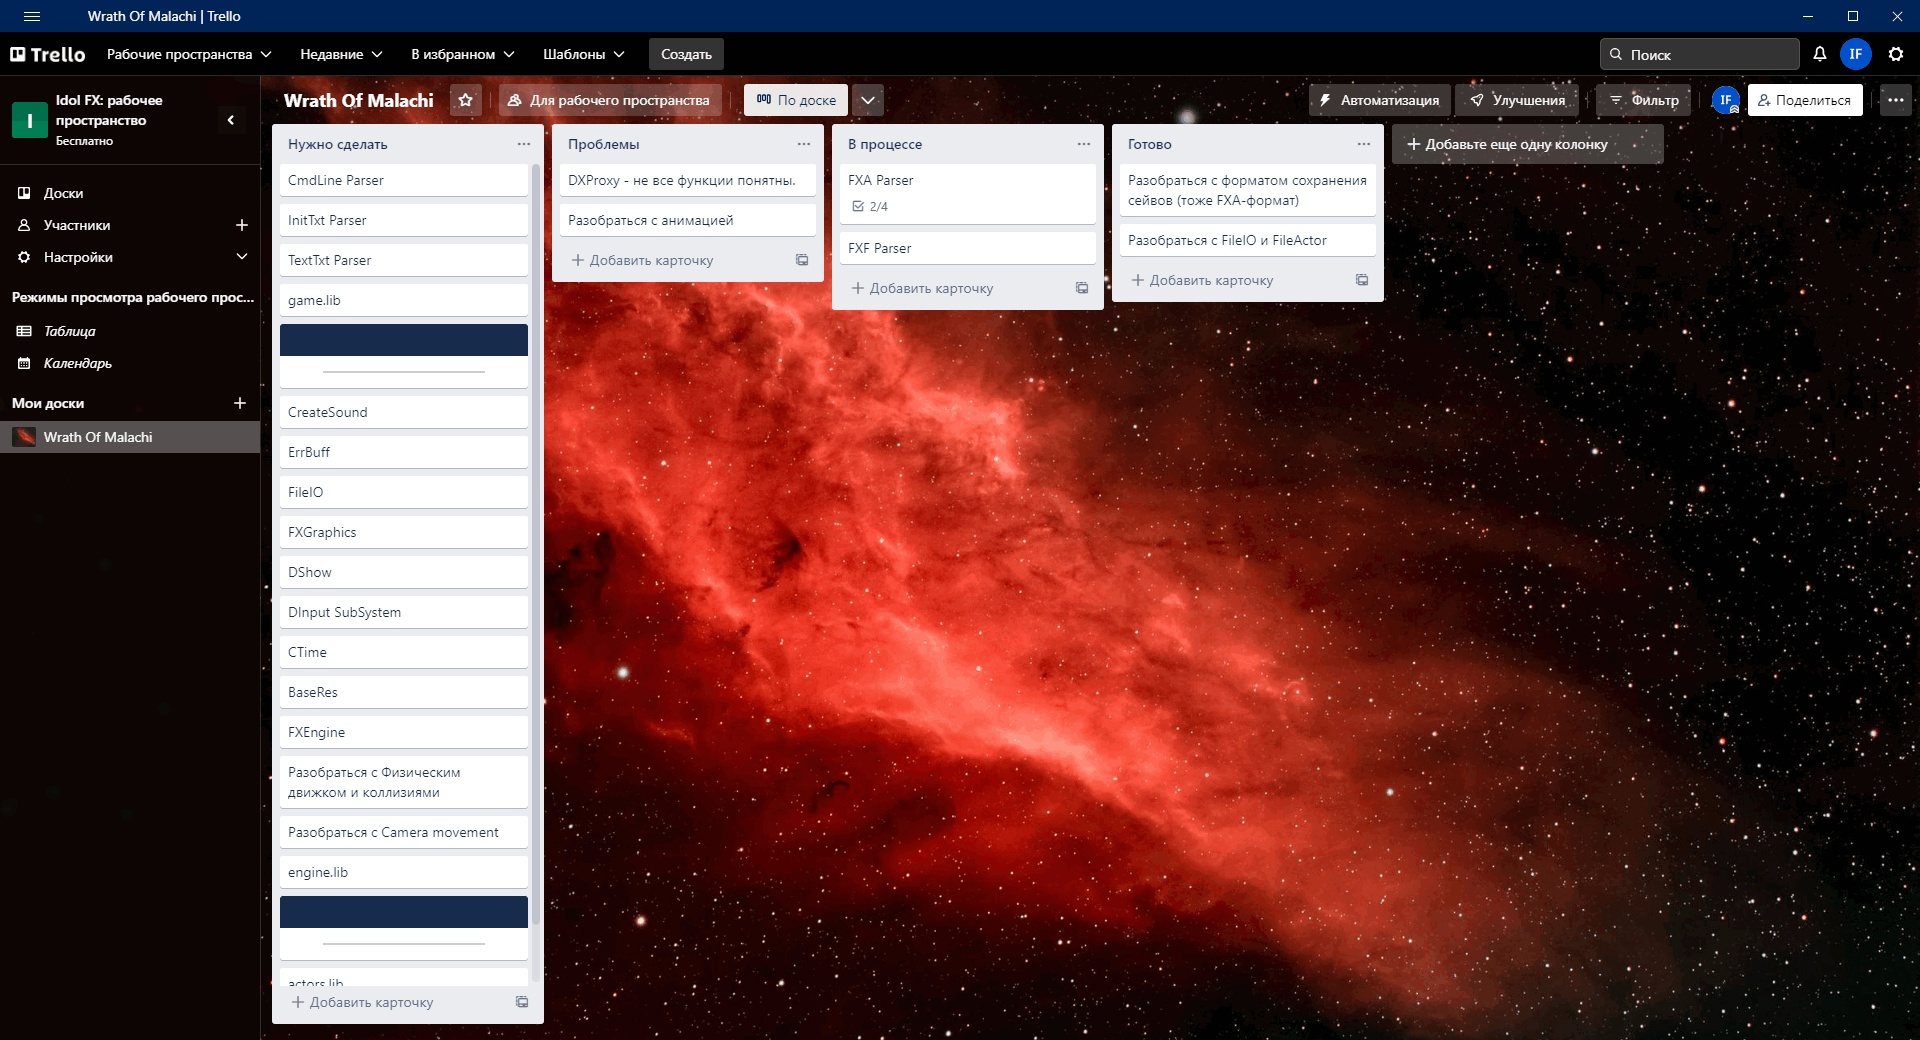Open В процессе list actions menu

click(1084, 144)
